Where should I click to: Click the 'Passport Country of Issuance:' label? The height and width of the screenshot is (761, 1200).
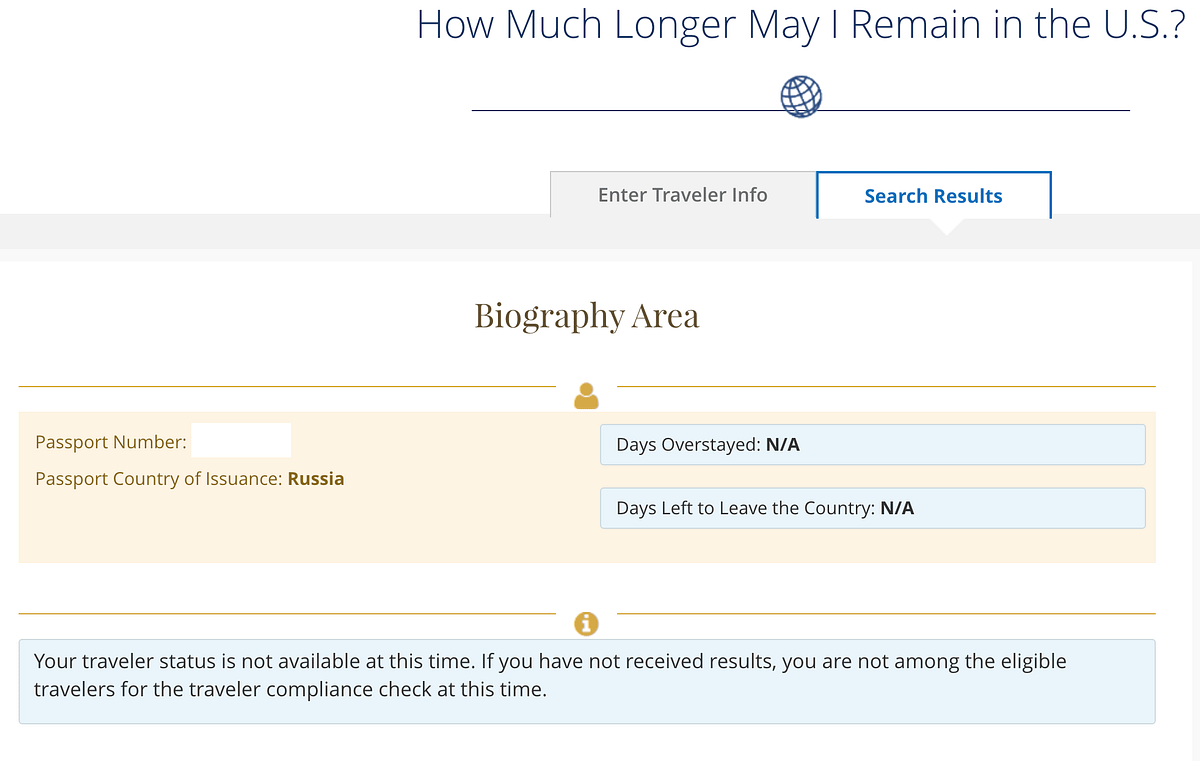click(x=159, y=479)
